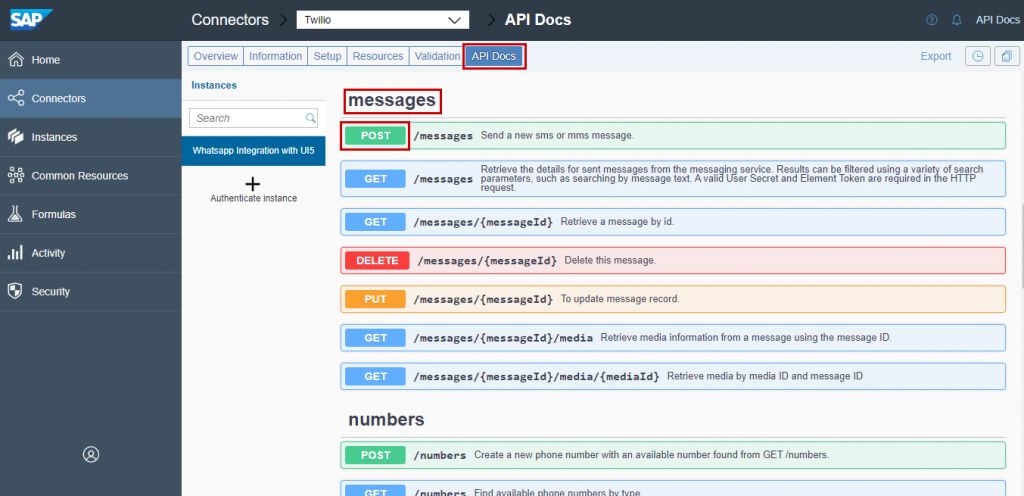Click 'To update message record.' description
This screenshot has width=1024, height=496.
tap(620, 299)
